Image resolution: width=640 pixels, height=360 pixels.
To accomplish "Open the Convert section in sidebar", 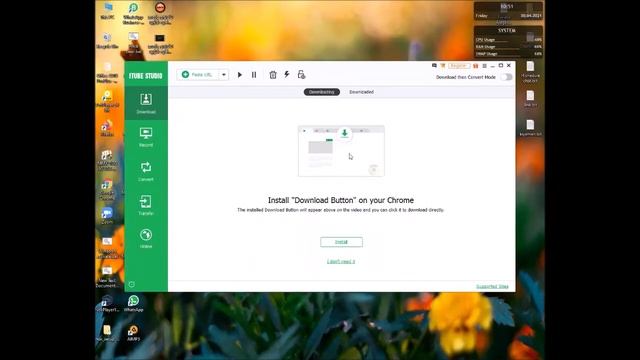I will pyautogui.click(x=146, y=171).
